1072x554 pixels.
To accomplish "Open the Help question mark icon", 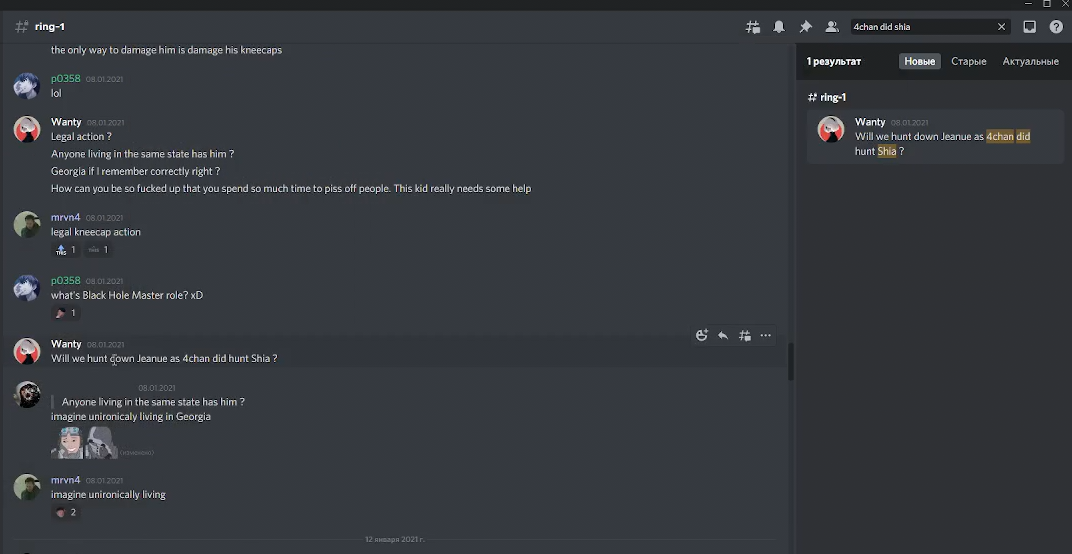I will pos(1056,27).
